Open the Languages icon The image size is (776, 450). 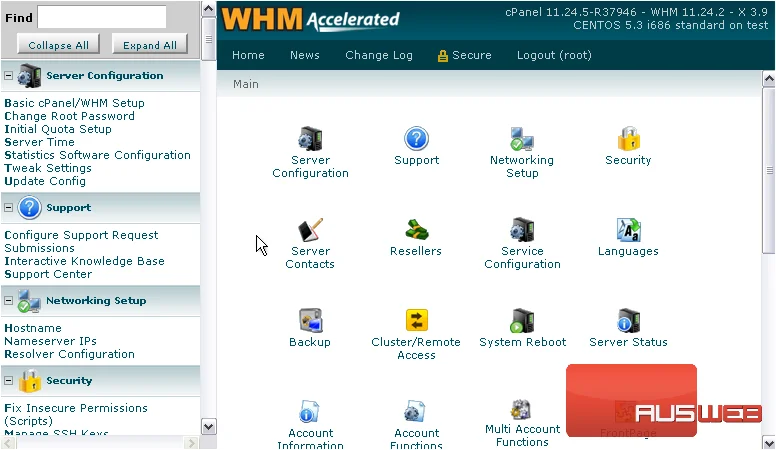pyautogui.click(x=629, y=230)
